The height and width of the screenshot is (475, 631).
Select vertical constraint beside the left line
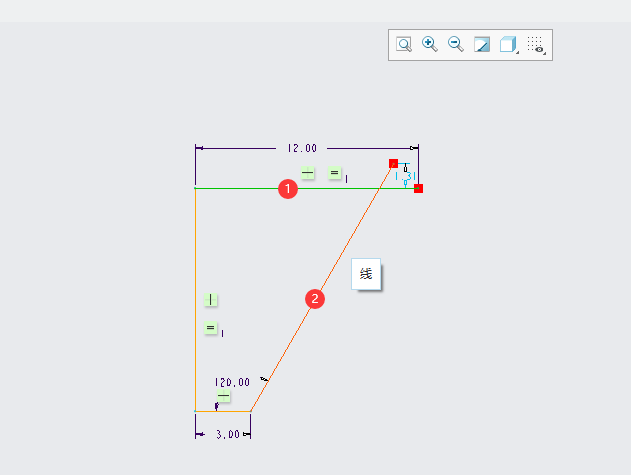210,300
